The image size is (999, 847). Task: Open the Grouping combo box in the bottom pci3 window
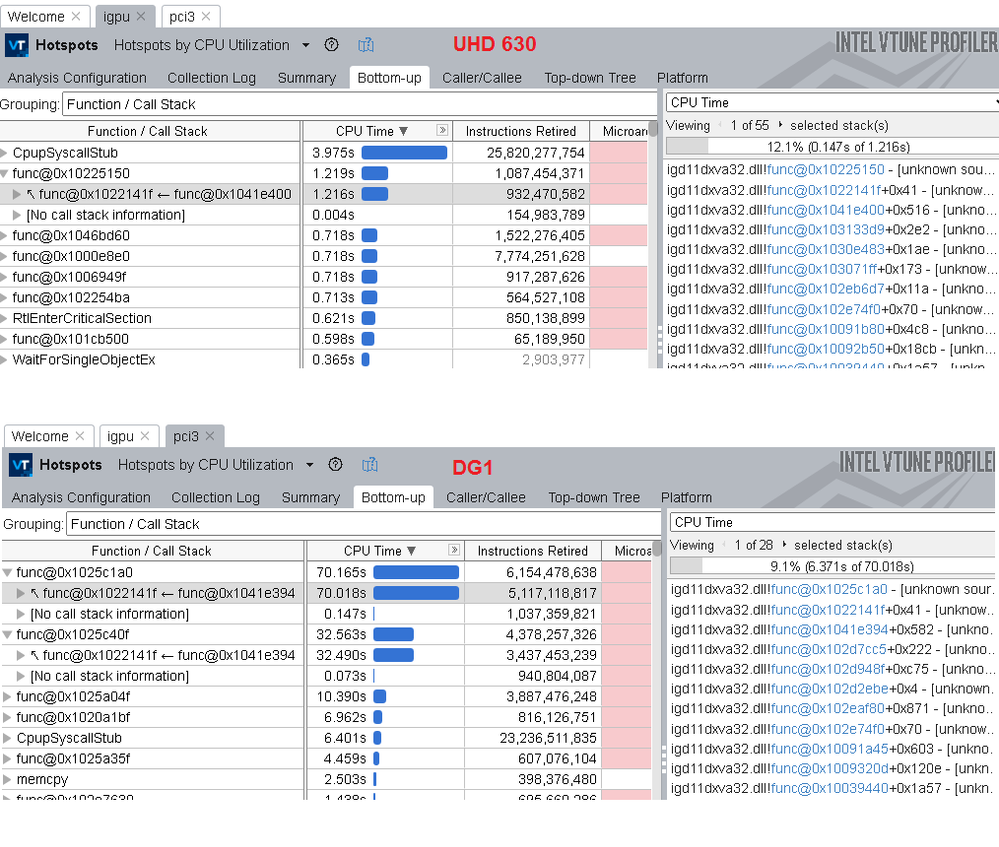point(364,524)
